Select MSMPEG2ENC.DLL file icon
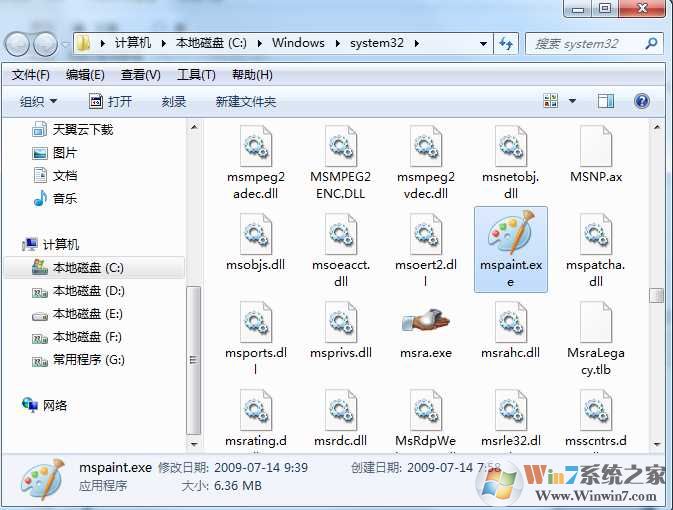Screen dimensions: 673x510 (341, 146)
